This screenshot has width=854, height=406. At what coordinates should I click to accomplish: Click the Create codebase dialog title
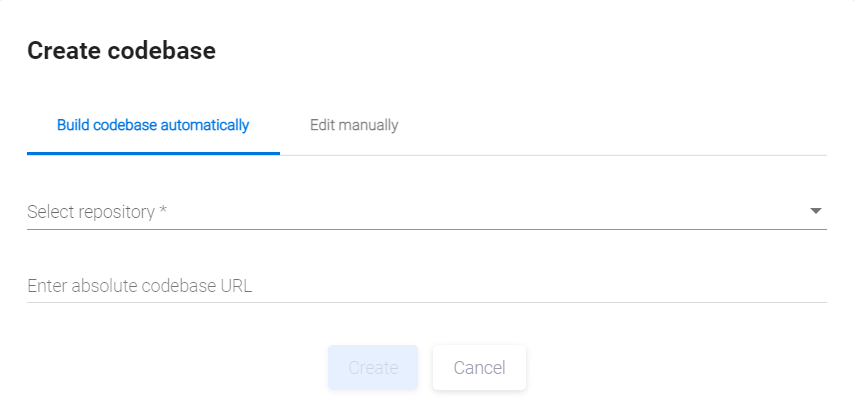click(x=121, y=51)
